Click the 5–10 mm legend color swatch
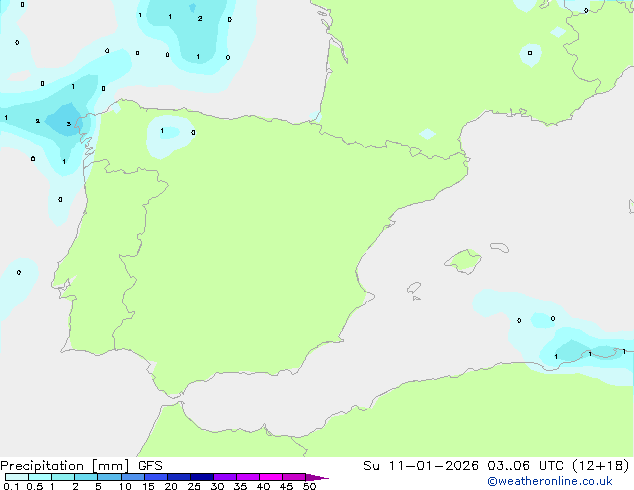The height and width of the screenshot is (490, 634). click(109, 477)
